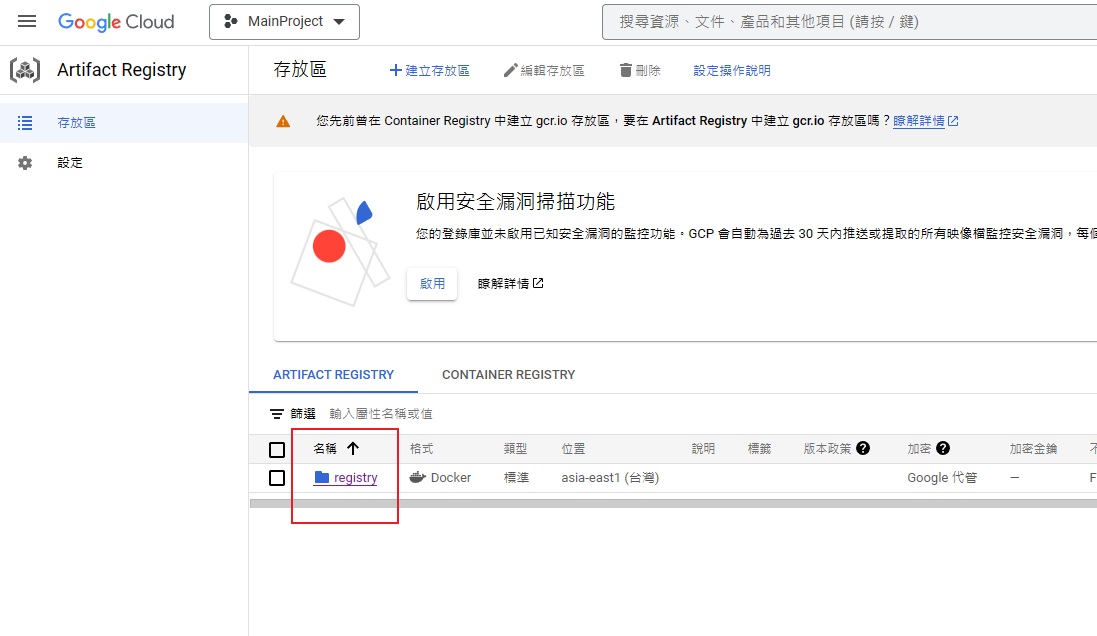Screen dimensions: 1097x636
Task: Open the MainProject project selector dropdown
Action: click(x=284, y=22)
